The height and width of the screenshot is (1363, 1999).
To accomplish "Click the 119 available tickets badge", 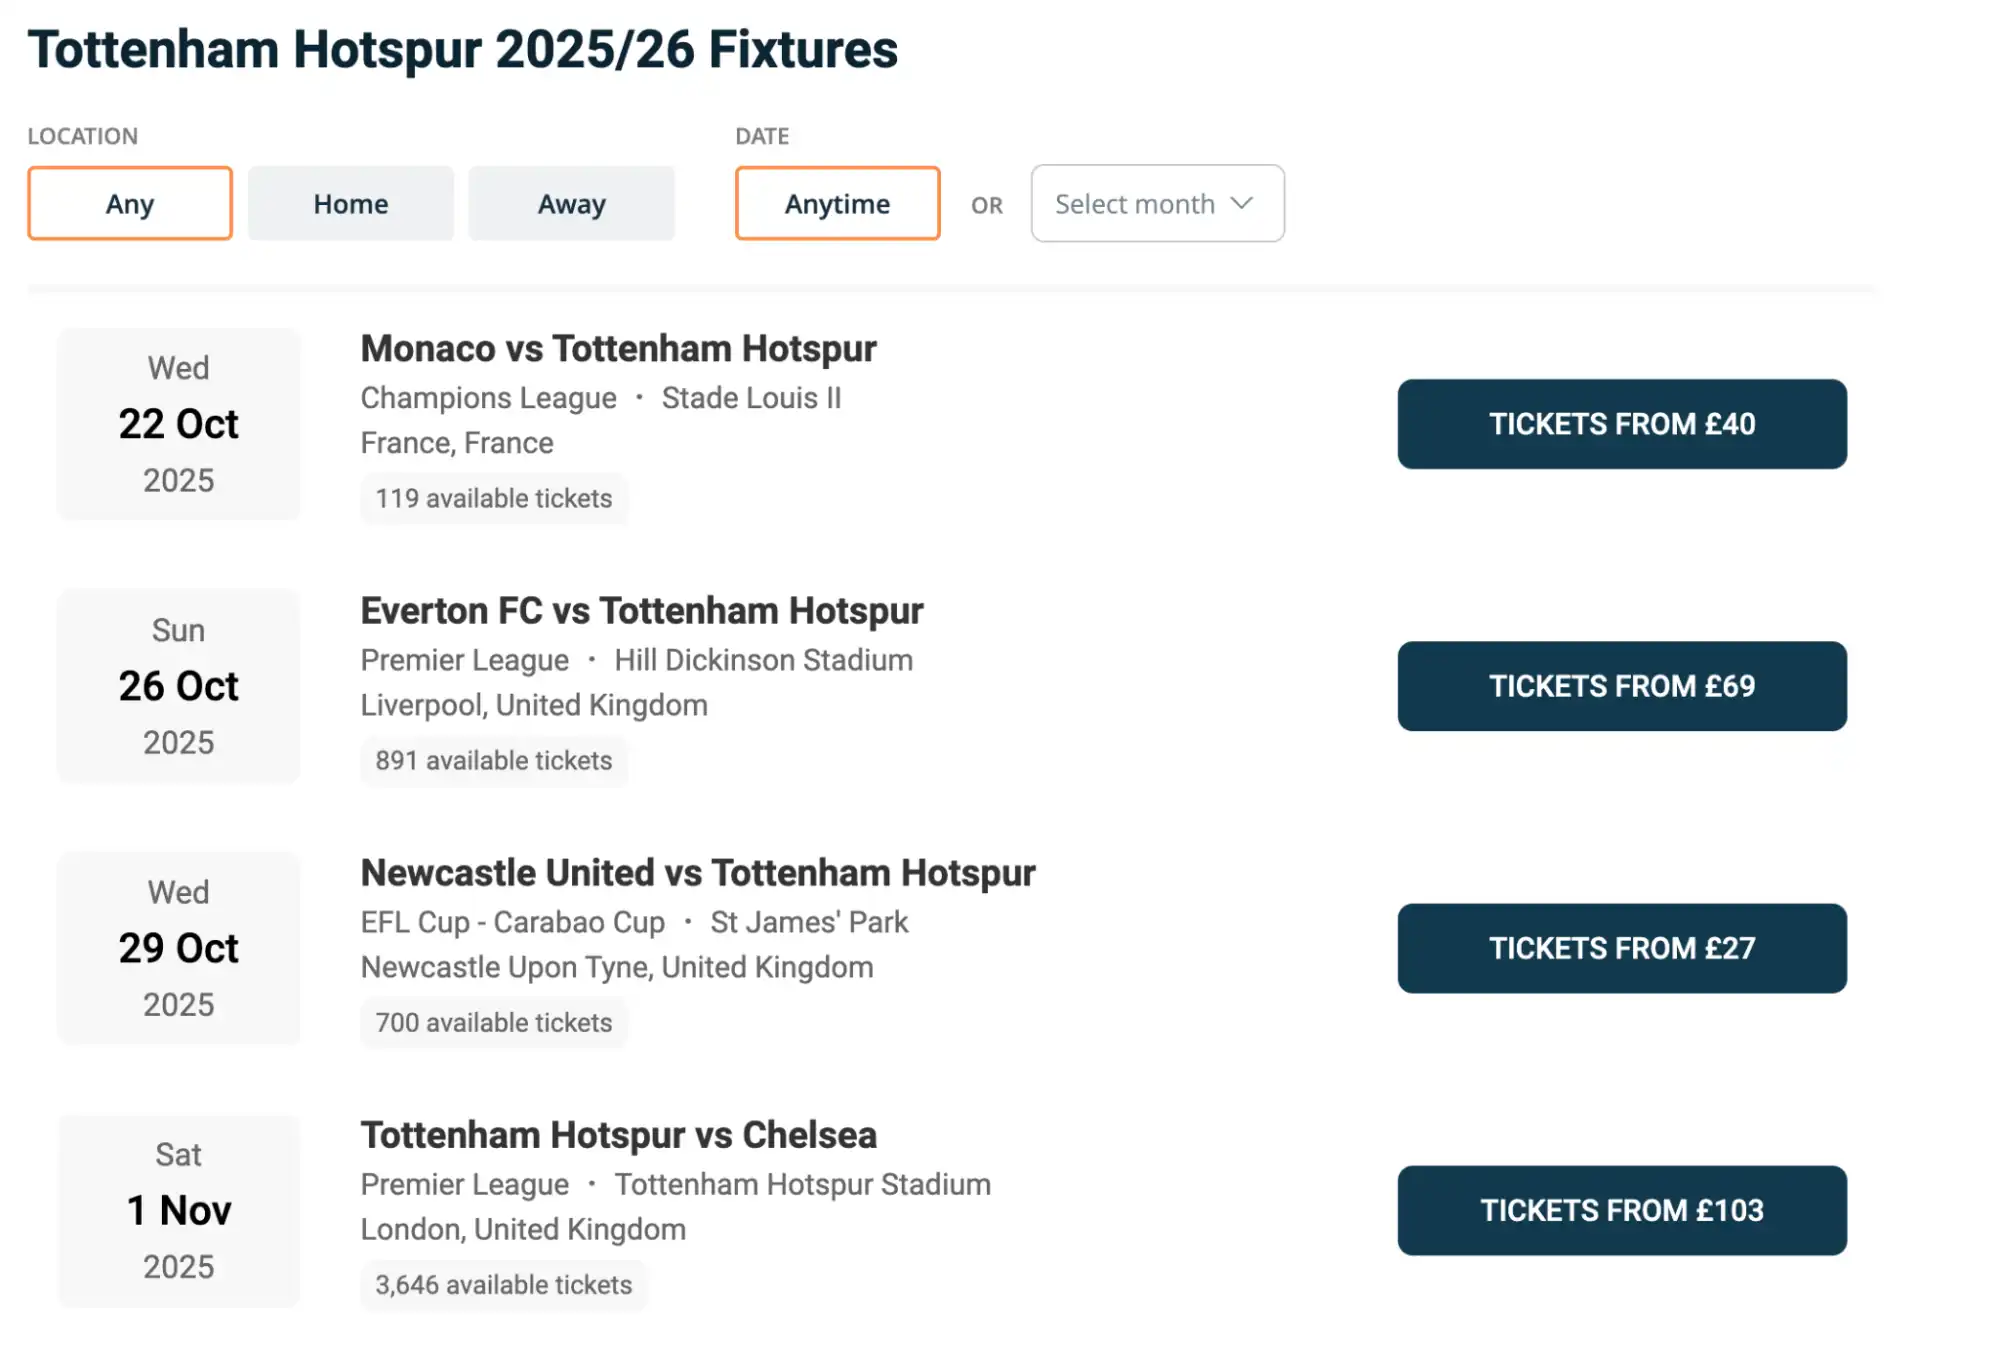I will (x=494, y=498).
